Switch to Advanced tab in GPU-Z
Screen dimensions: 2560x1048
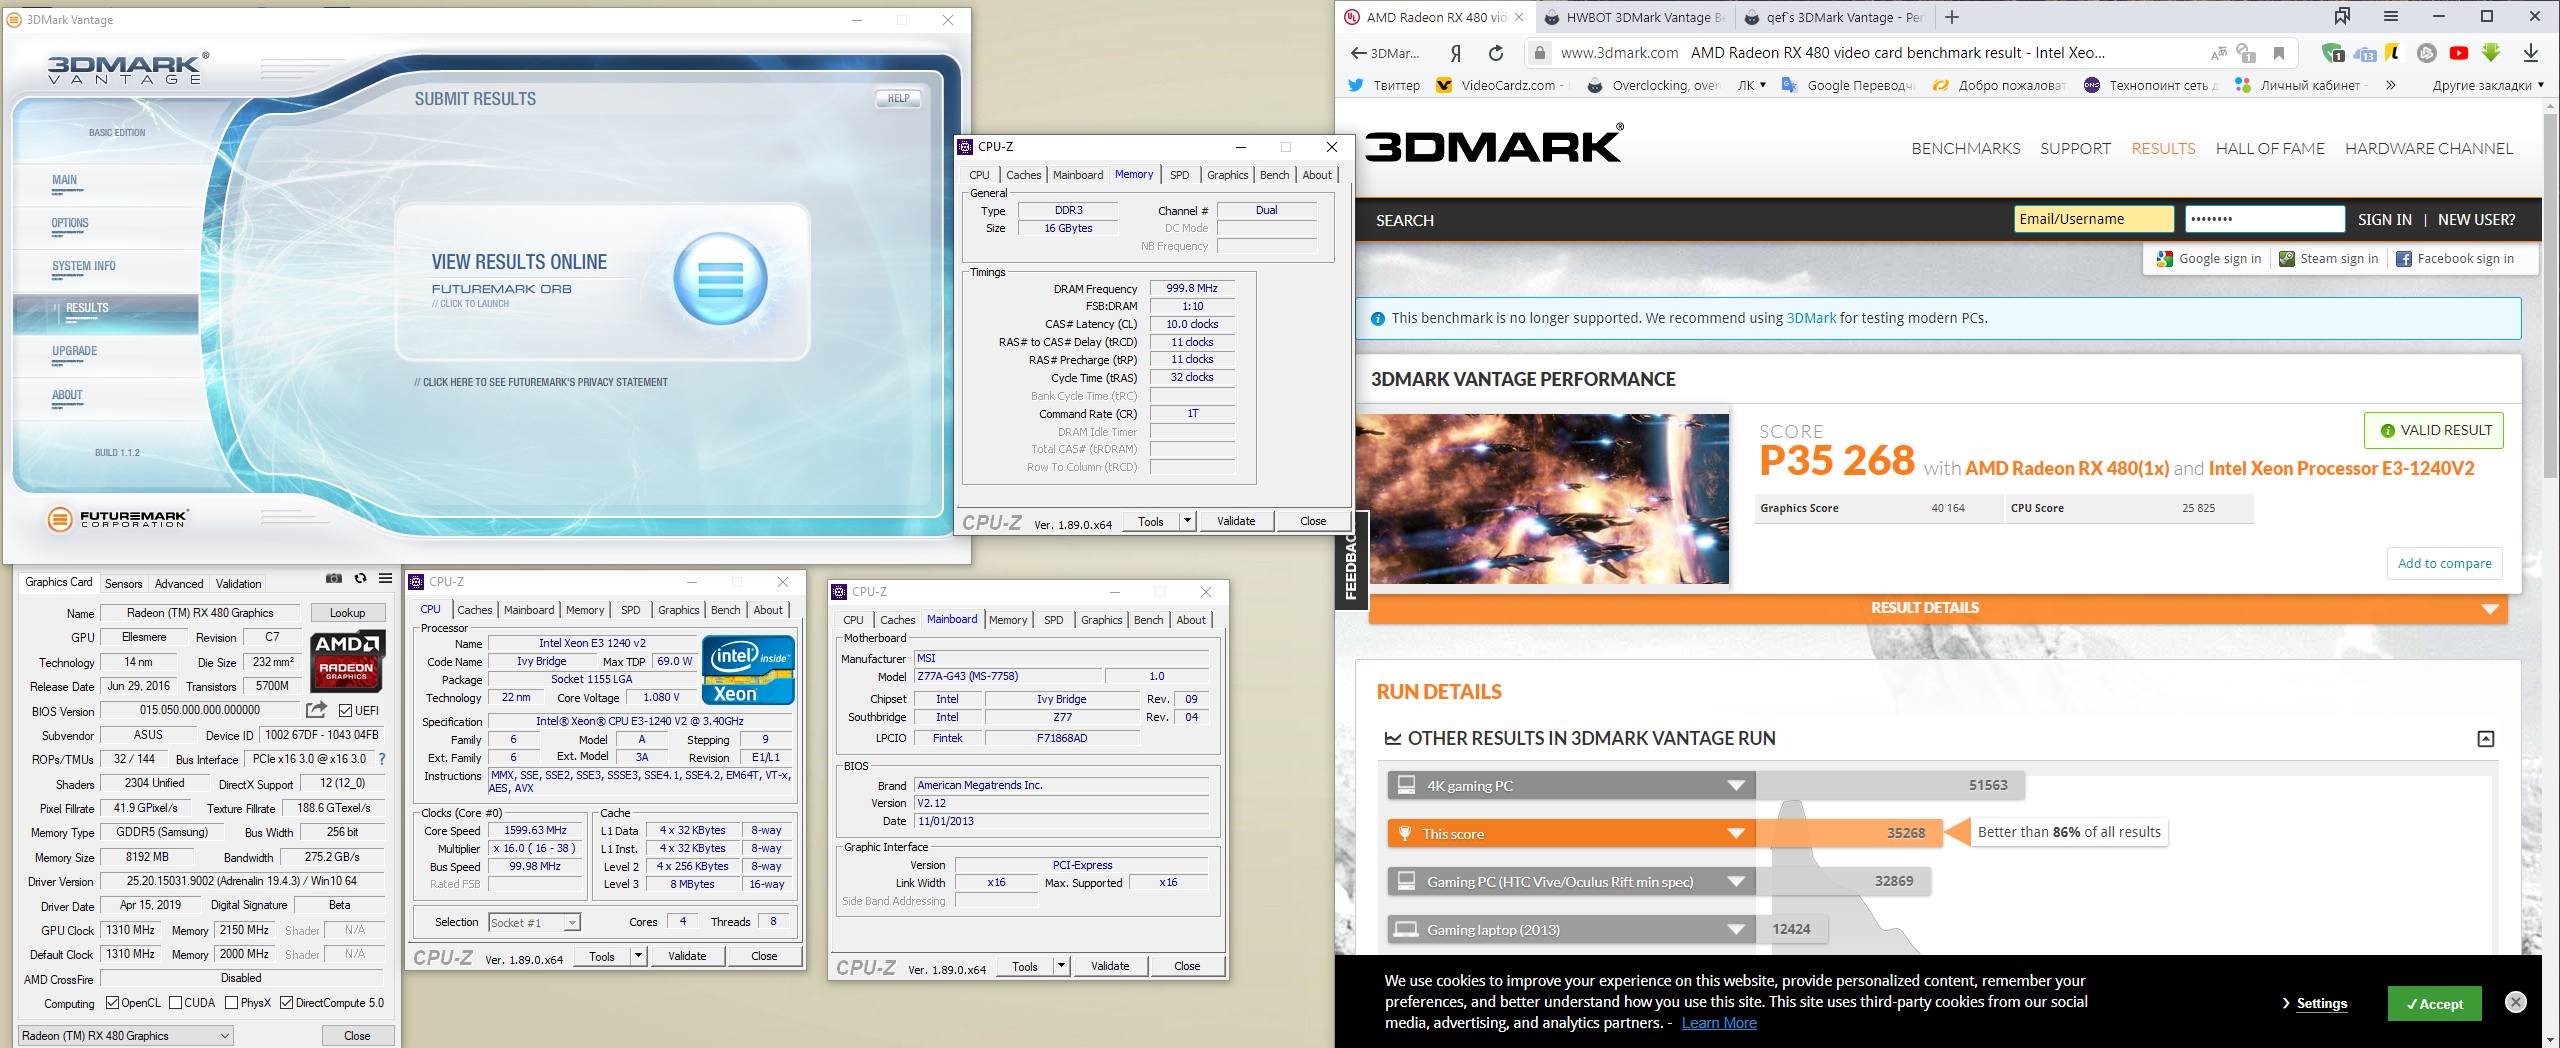pos(179,583)
